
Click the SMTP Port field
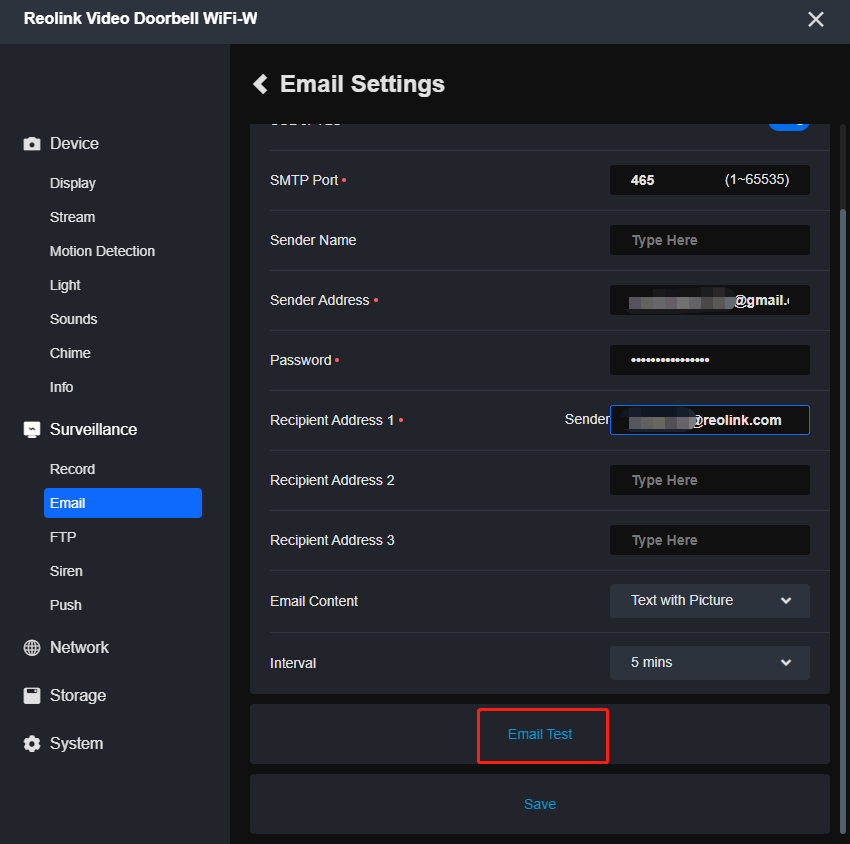(x=710, y=180)
